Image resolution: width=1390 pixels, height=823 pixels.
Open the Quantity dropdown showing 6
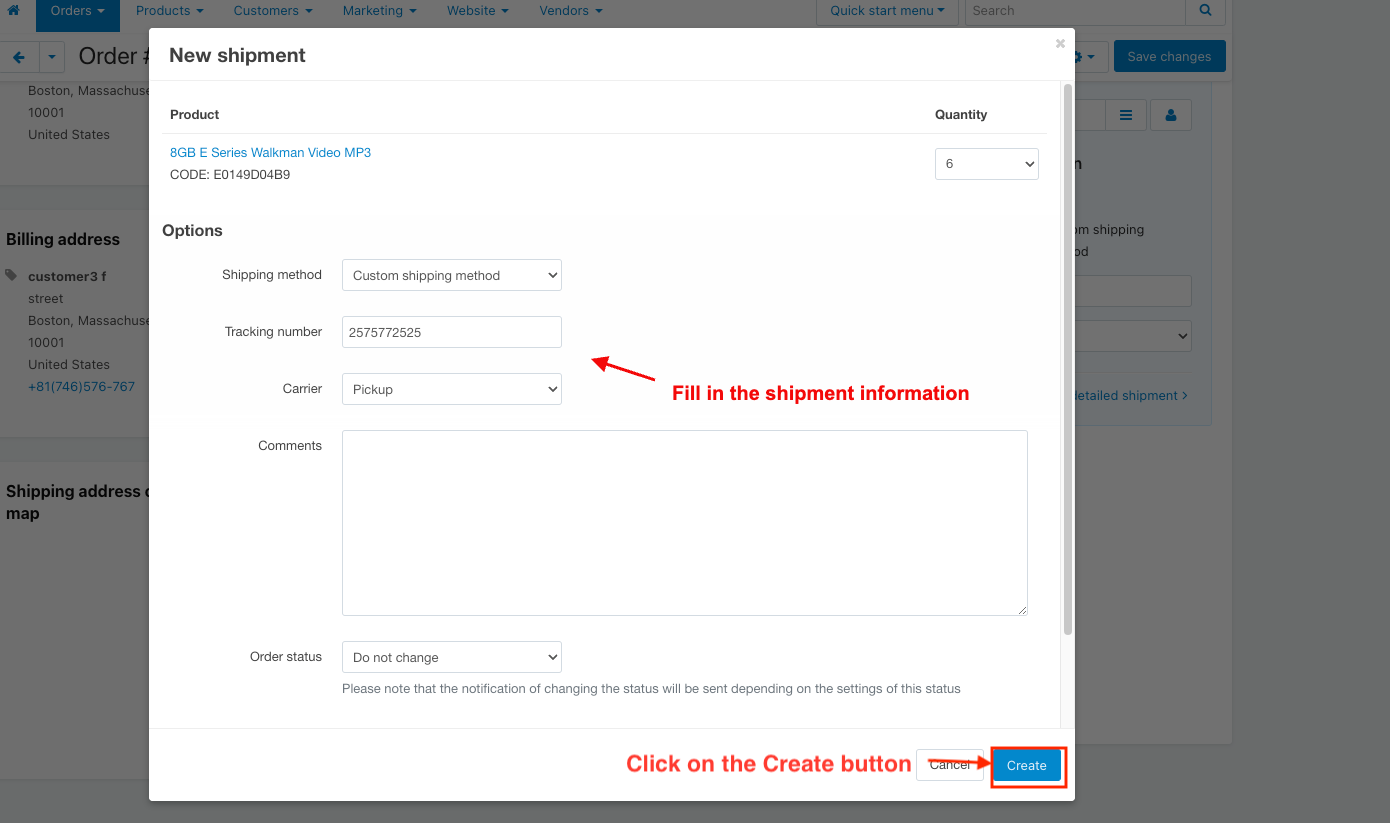point(986,164)
